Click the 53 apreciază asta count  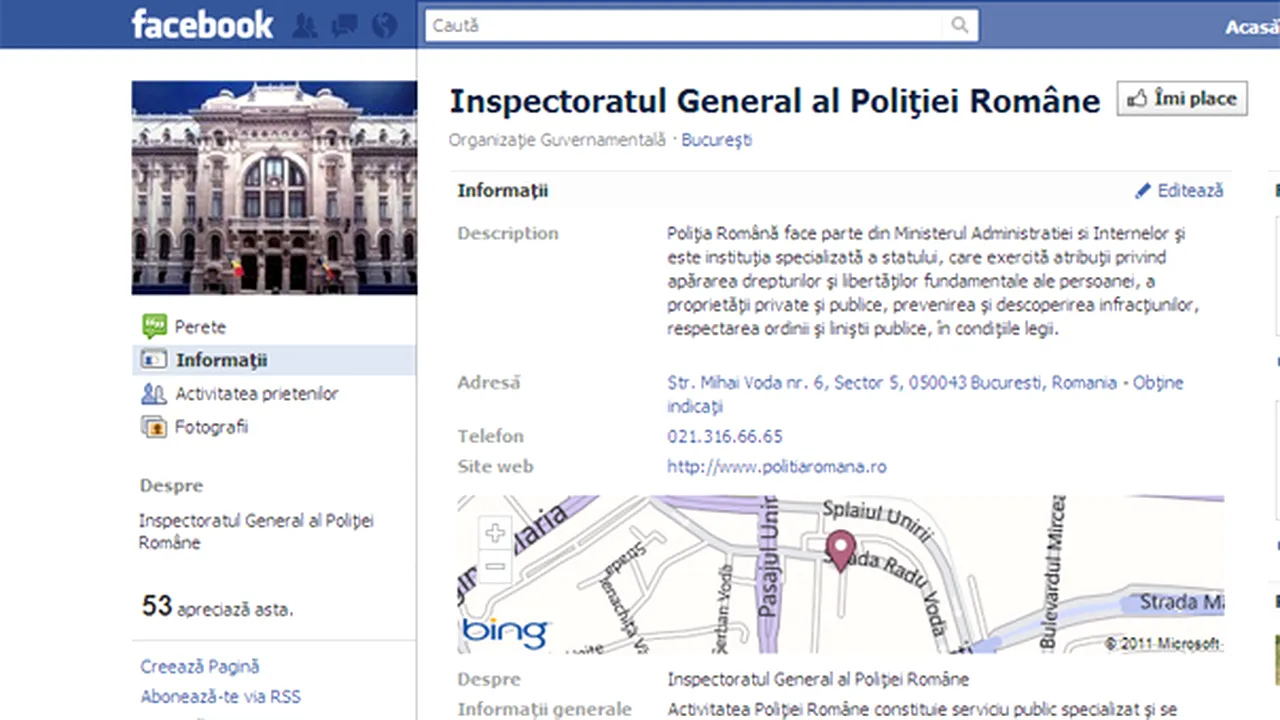coord(217,606)
